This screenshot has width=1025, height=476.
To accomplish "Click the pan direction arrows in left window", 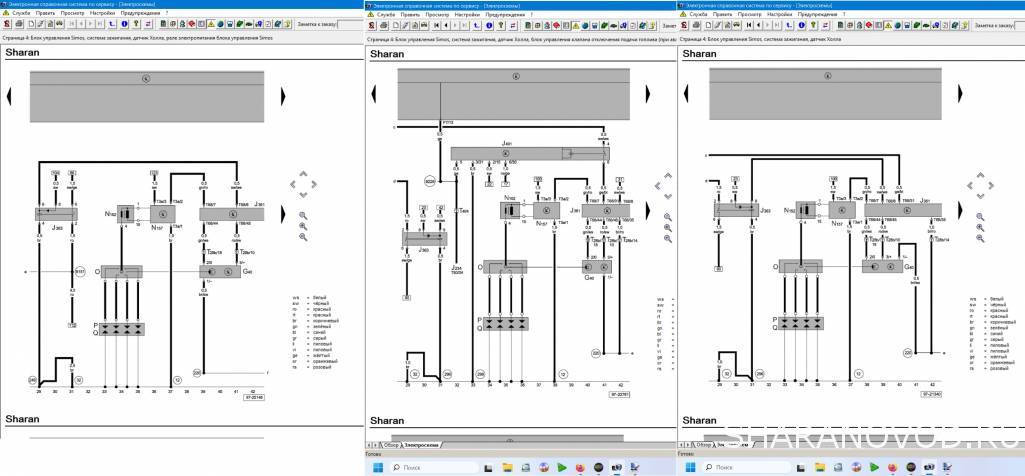I will pyautogui.click(x=303, y=183).
